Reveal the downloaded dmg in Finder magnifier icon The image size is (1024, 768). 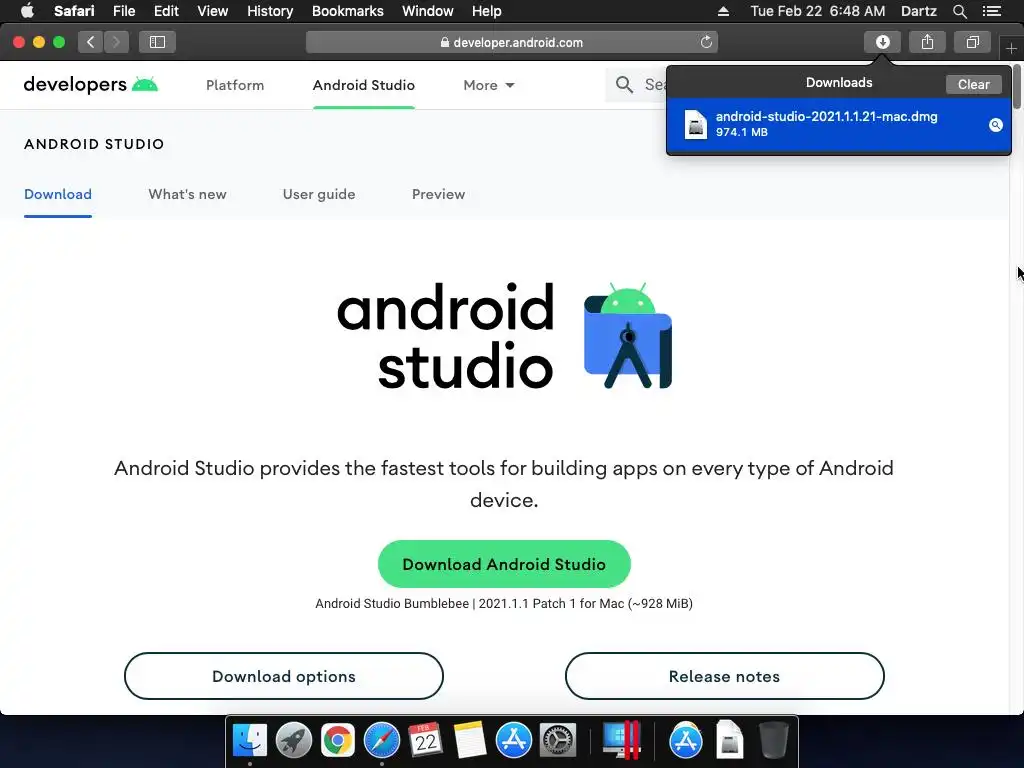(x=995, y=125)
